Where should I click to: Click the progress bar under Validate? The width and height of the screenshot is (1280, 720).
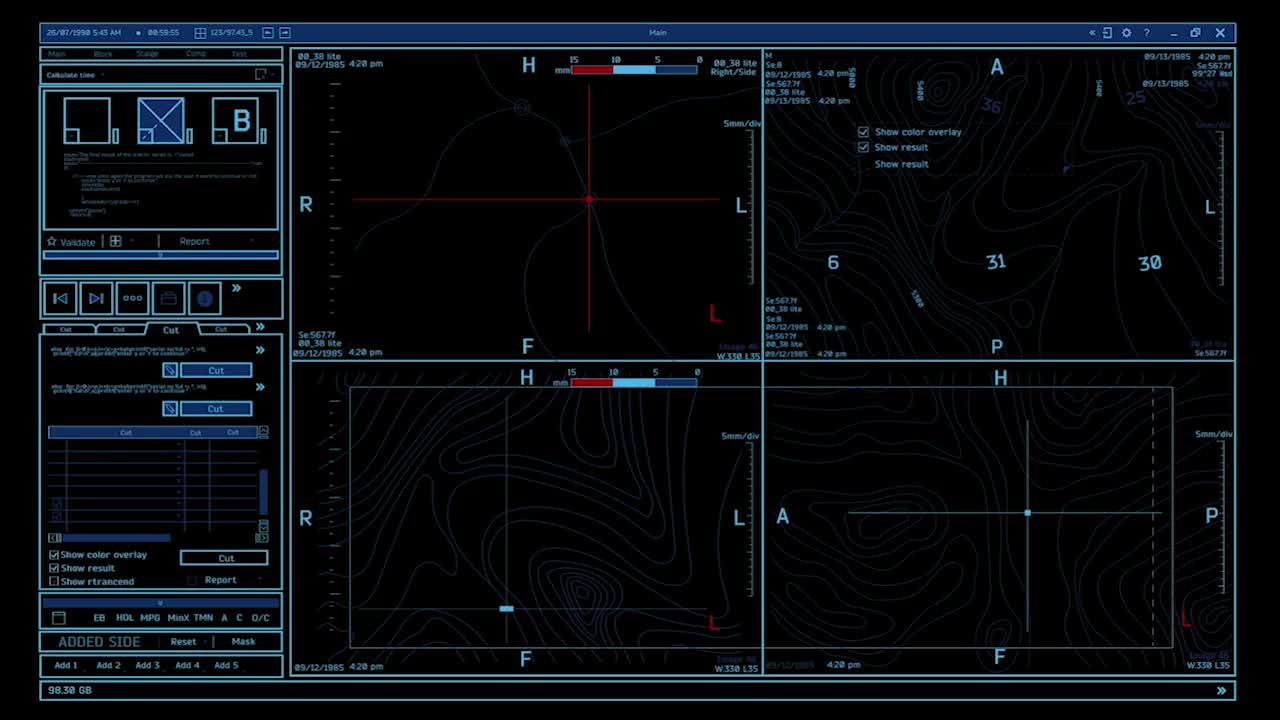tap(160, 255)
